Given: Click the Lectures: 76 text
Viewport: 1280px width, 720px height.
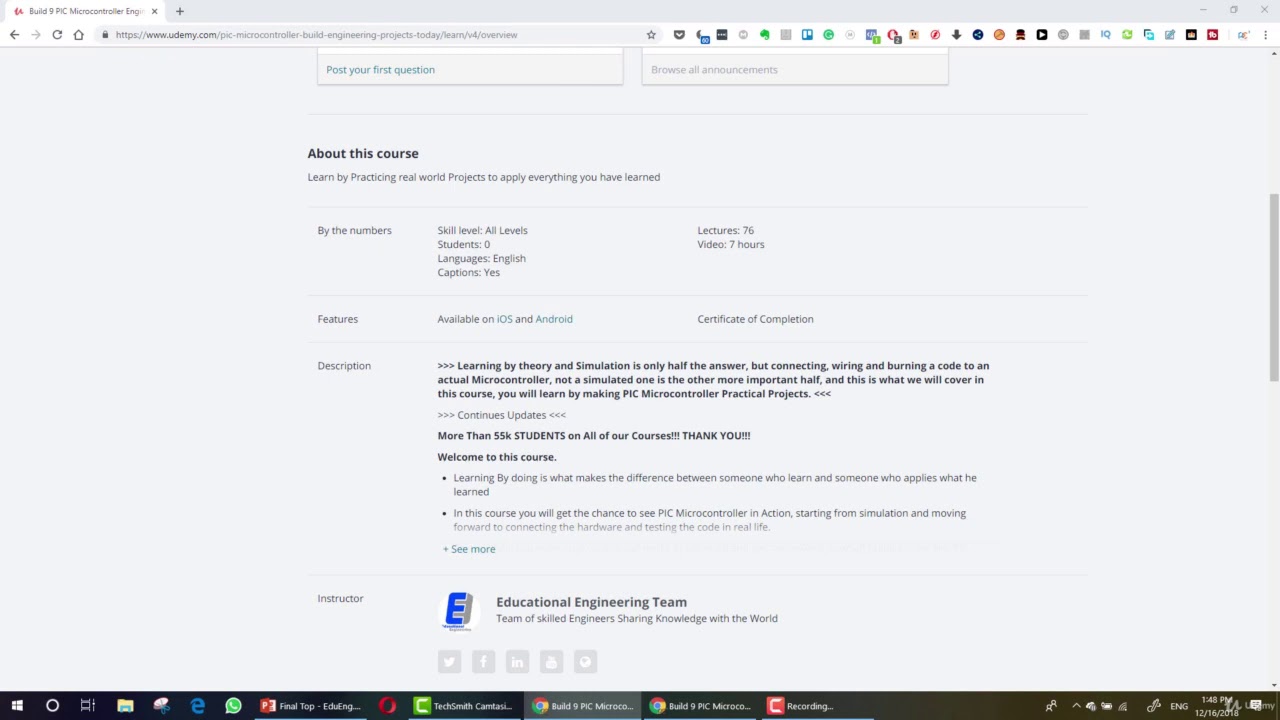Looking at the screenshot, I should (725, 231).
